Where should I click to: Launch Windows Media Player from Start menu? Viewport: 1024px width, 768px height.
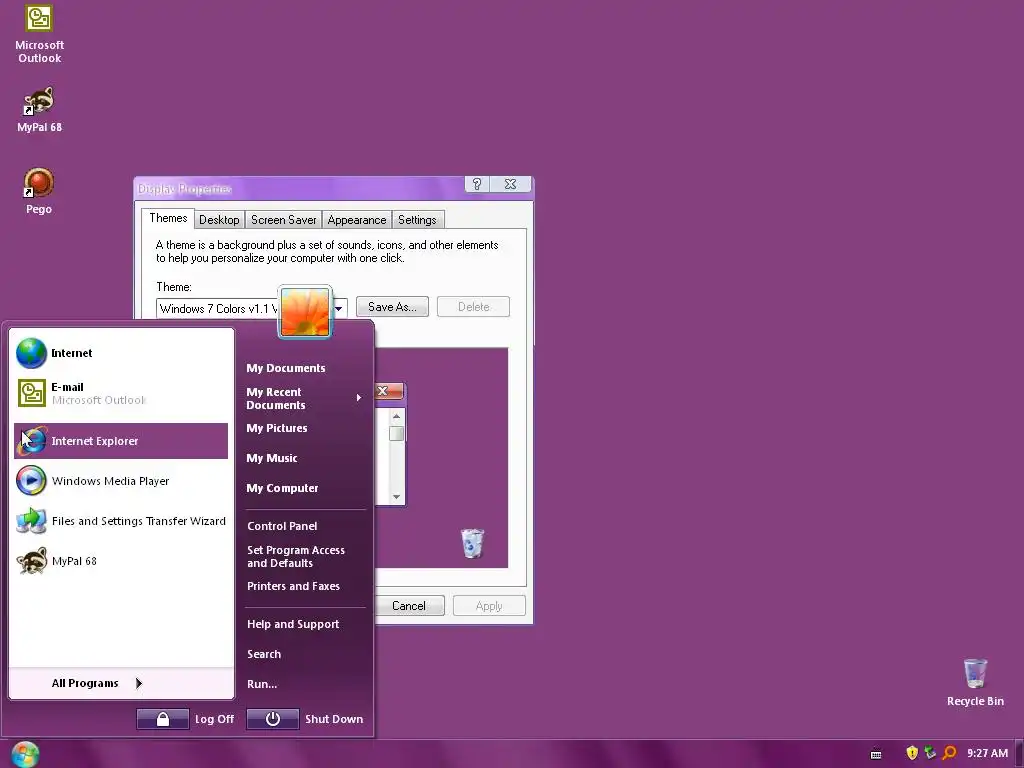click(x=121, y=481)
